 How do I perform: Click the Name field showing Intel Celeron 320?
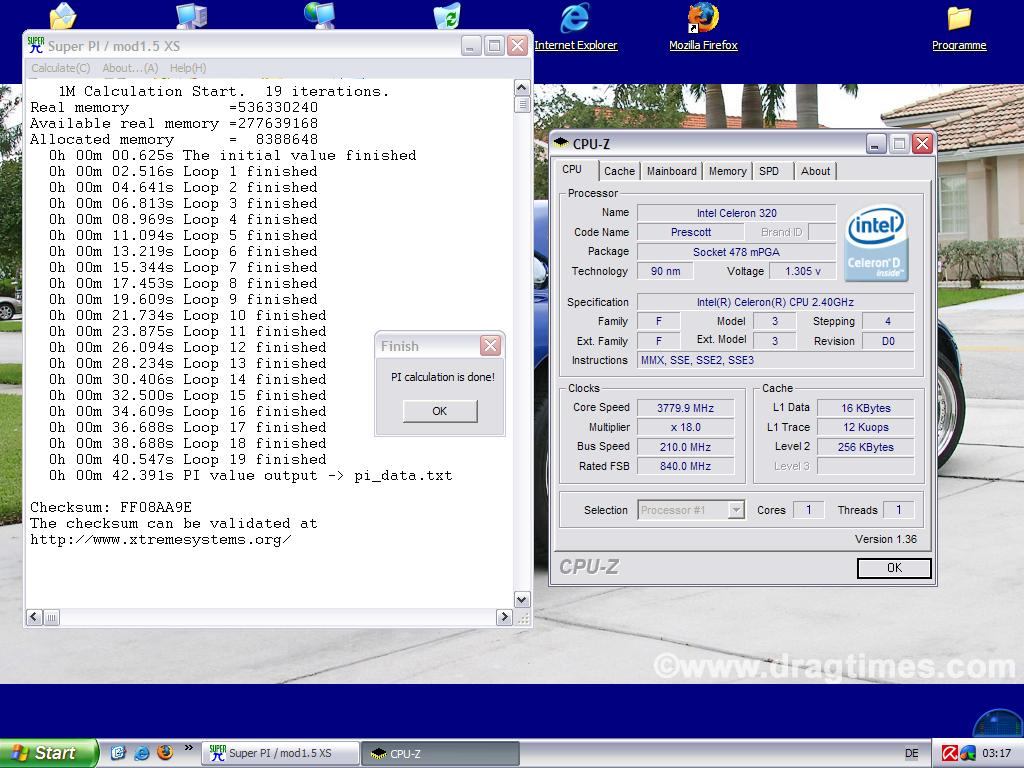736,213
